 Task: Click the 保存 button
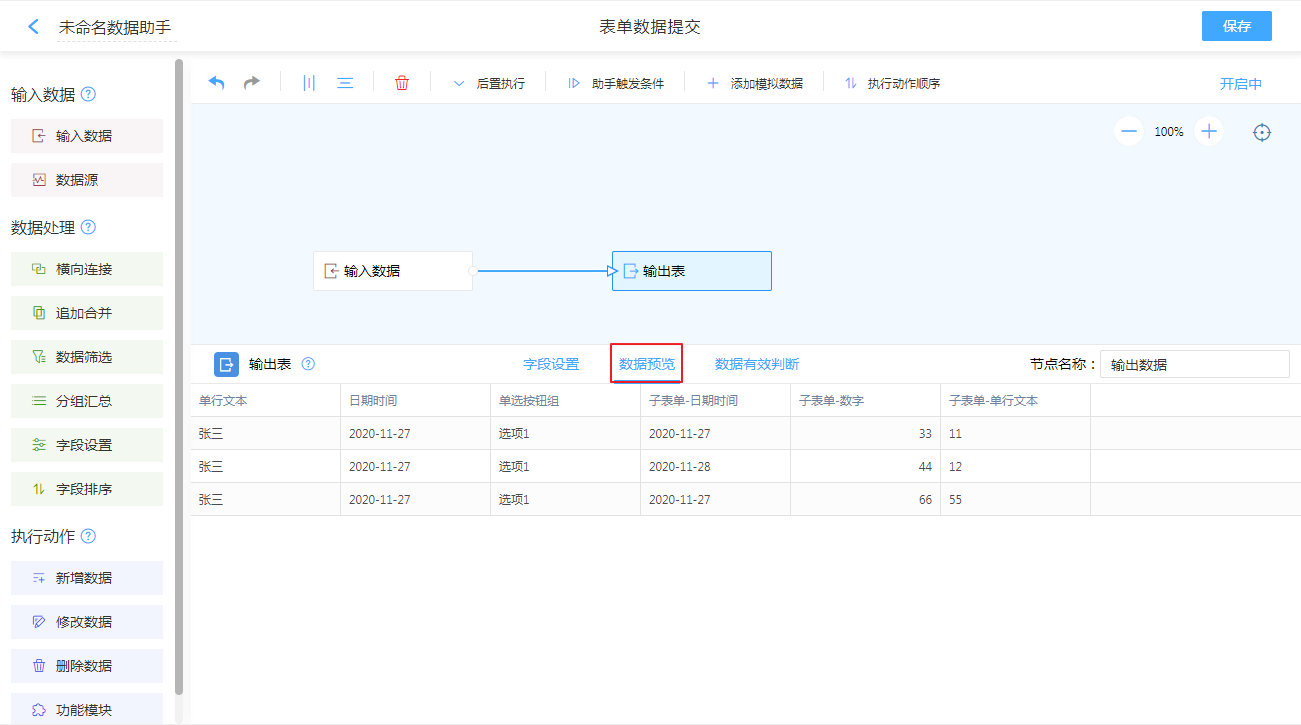click(x=1236, y=26)
